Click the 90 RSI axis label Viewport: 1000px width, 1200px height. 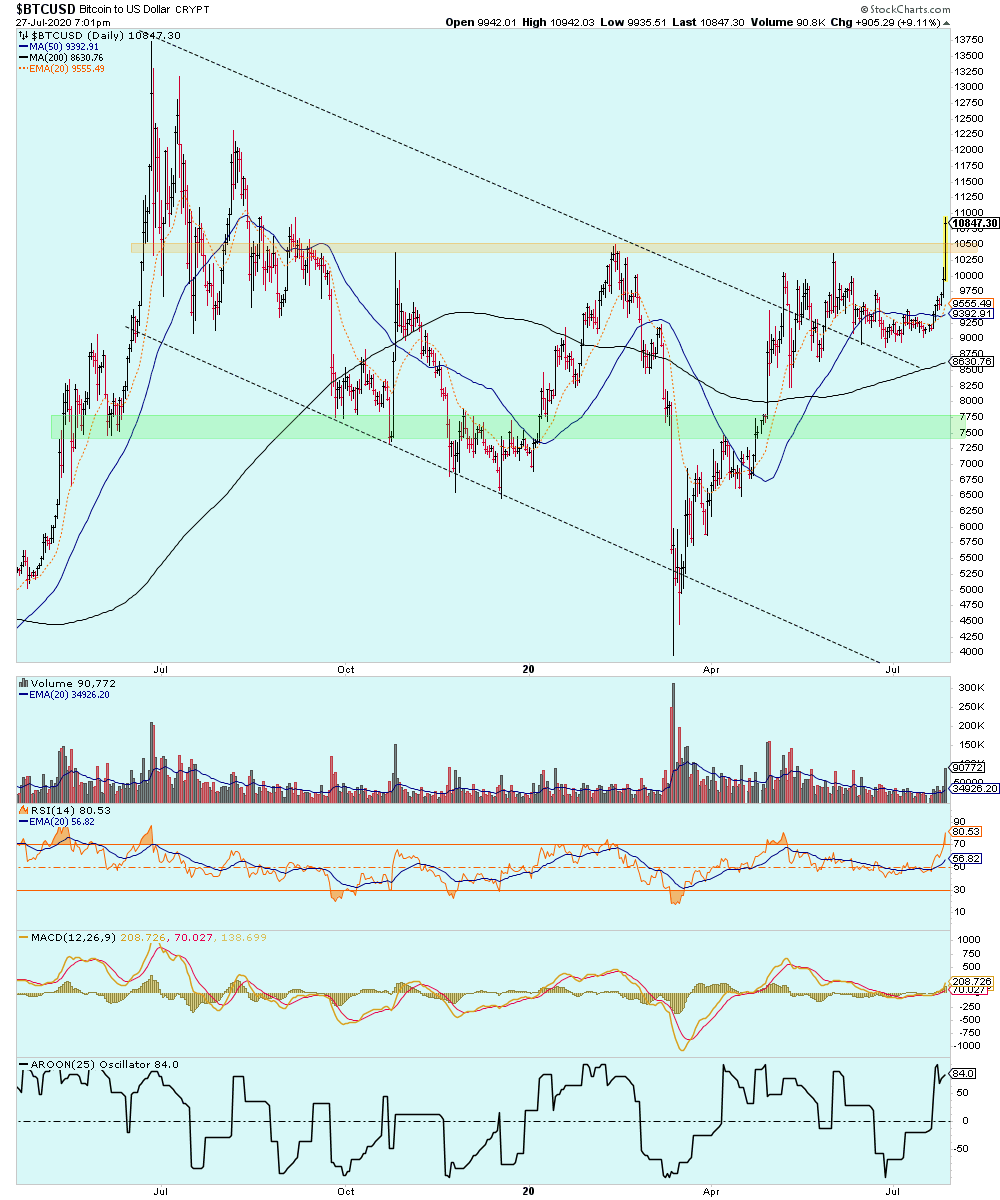click(961, 821)
